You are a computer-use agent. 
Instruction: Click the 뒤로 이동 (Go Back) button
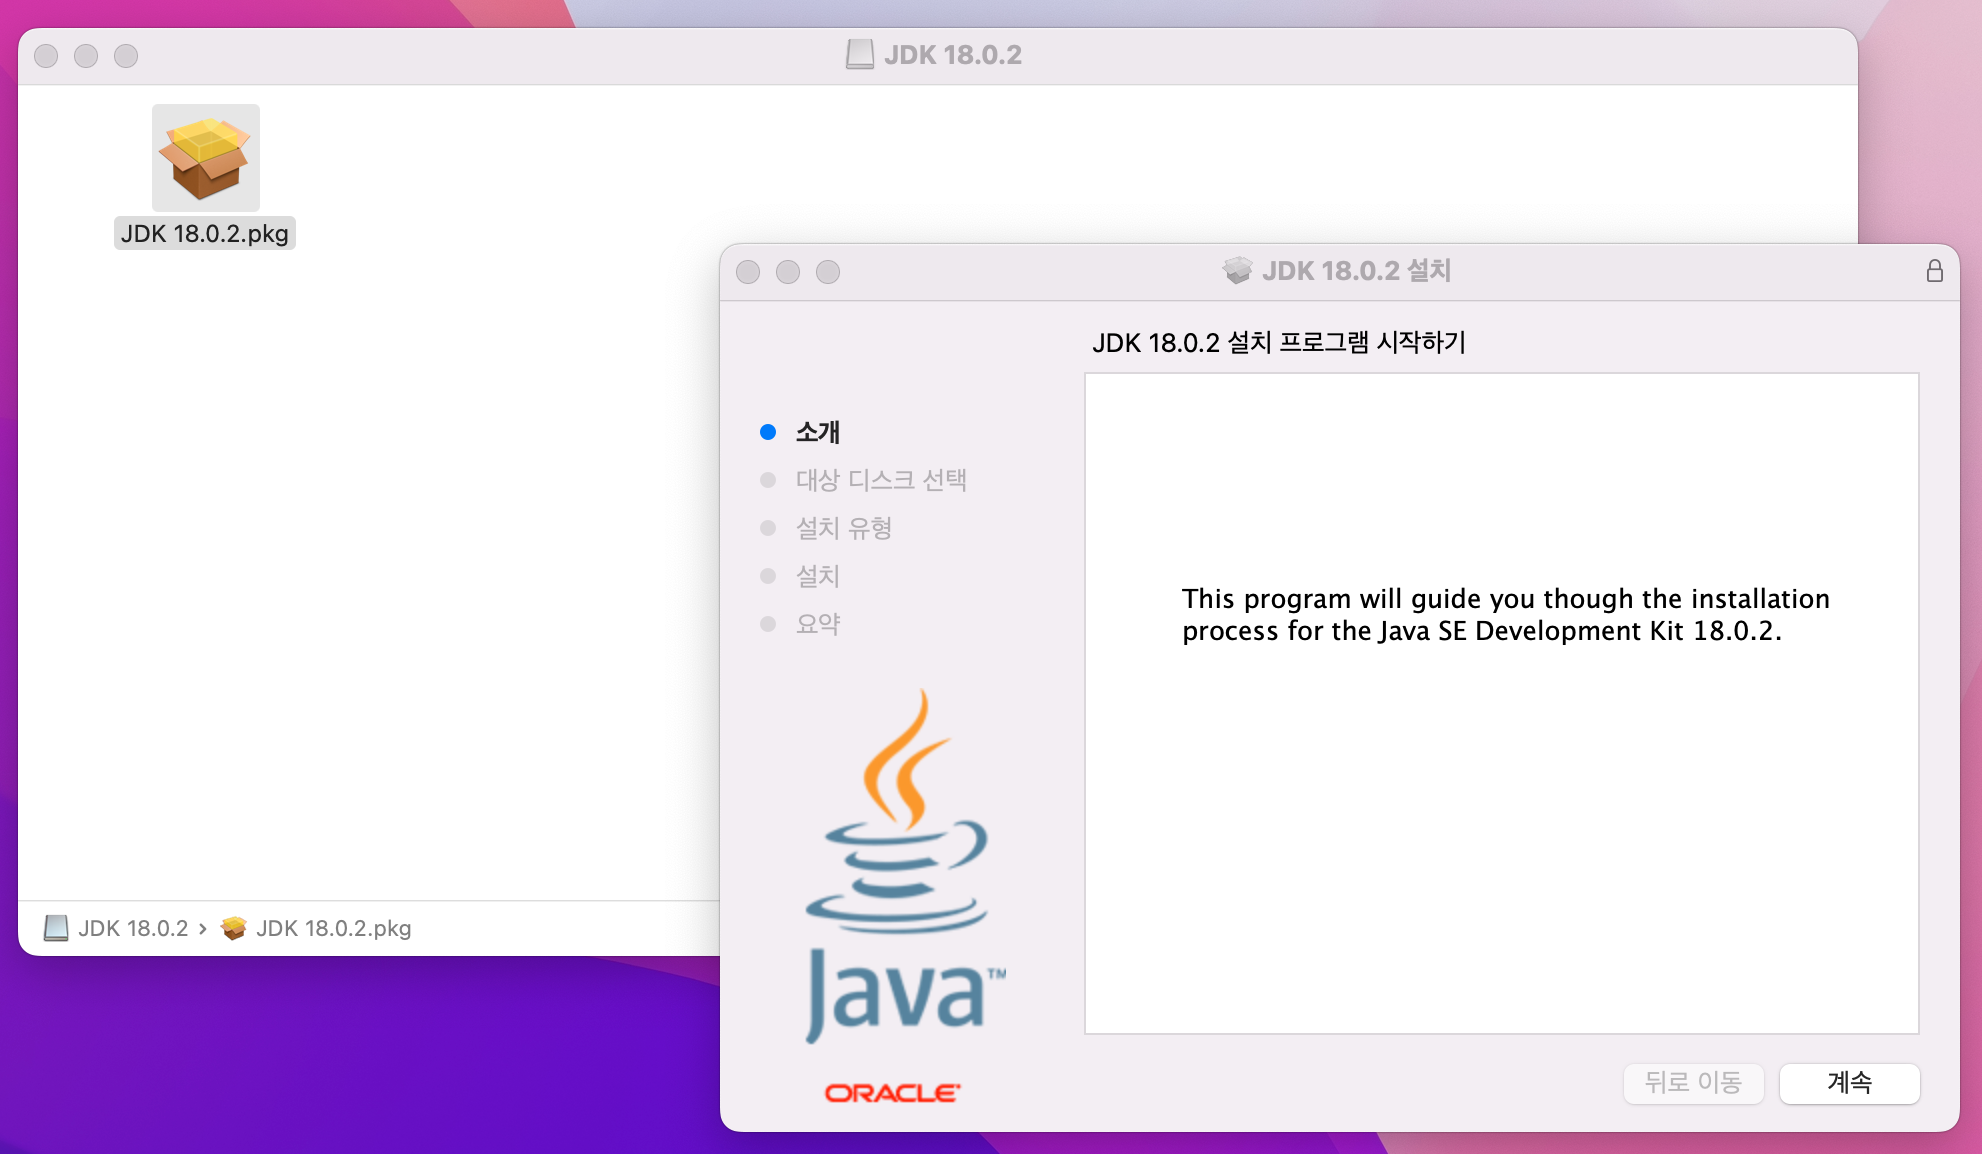pos(1693,1083)
